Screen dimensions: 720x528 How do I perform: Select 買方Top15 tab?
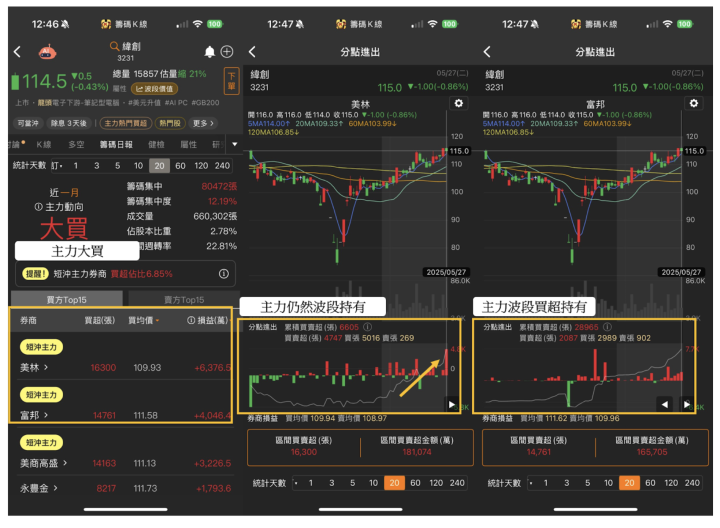coord(67,299)
